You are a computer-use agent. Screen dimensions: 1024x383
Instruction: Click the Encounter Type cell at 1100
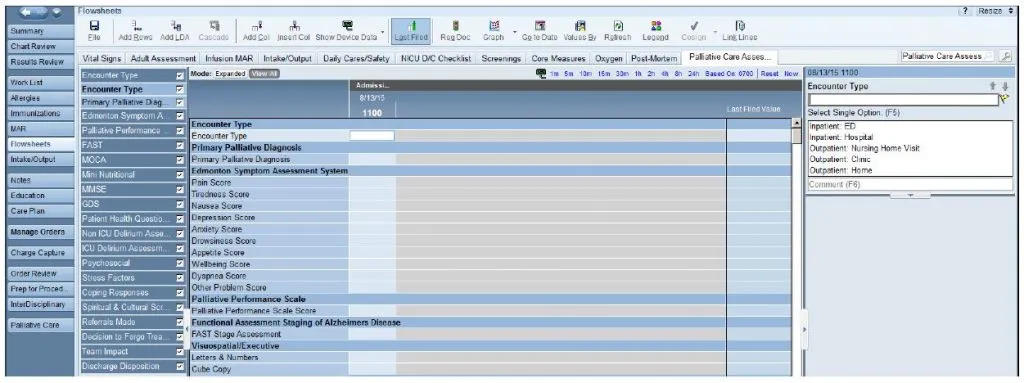pyautogui.click(x=372, y=136)
